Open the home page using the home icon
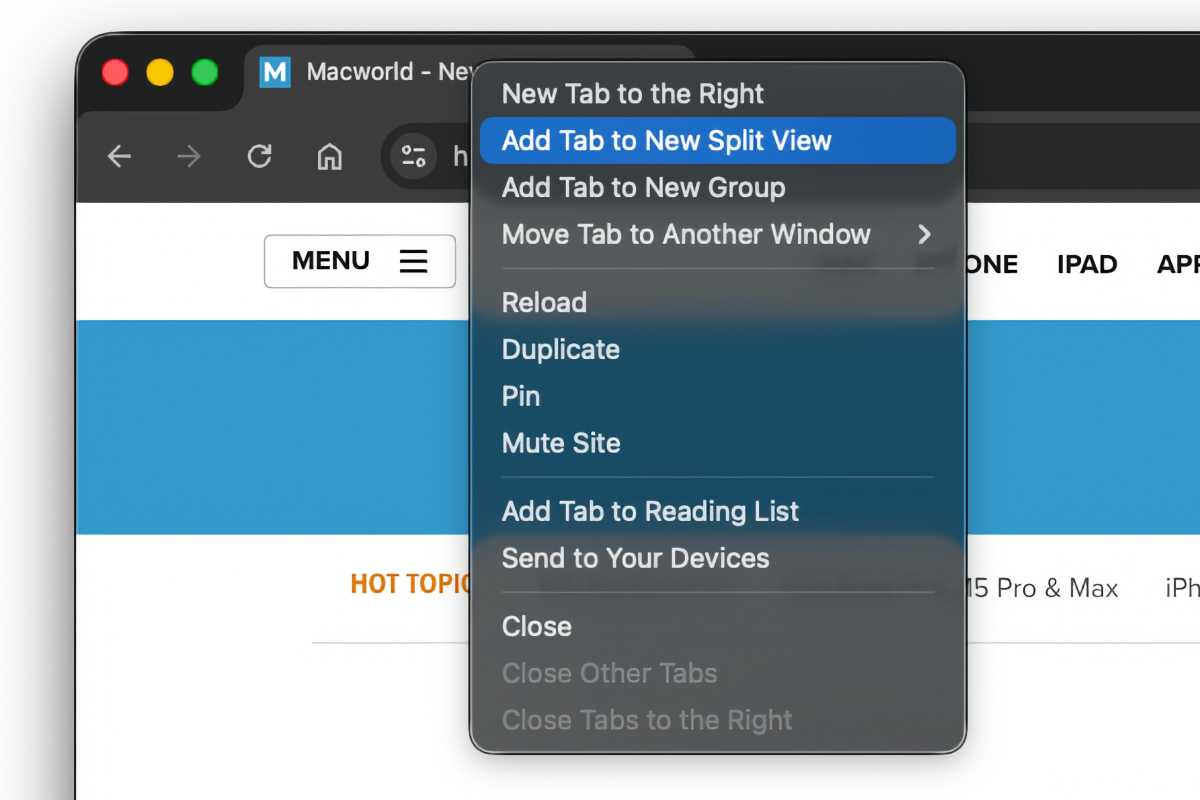Image resolution: width=1200 pixels, height=800 pixels. click(x=329, y=156)
